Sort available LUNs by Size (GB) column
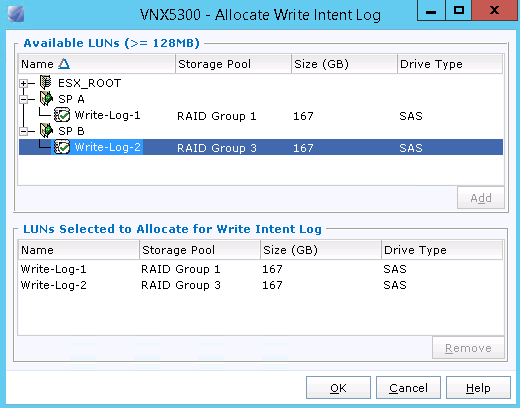Image resolution: width=520 pixels, height=408 pixels. pyautogui.click(x=344, y=64)
